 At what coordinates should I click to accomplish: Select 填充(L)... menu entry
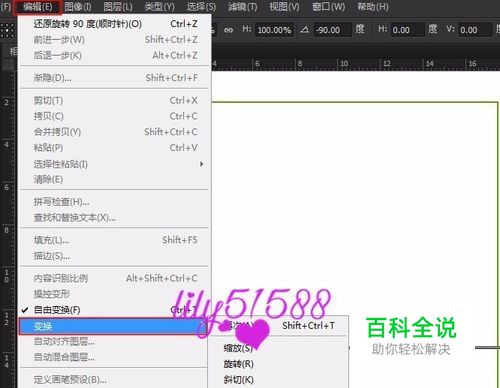click(115, 240)
